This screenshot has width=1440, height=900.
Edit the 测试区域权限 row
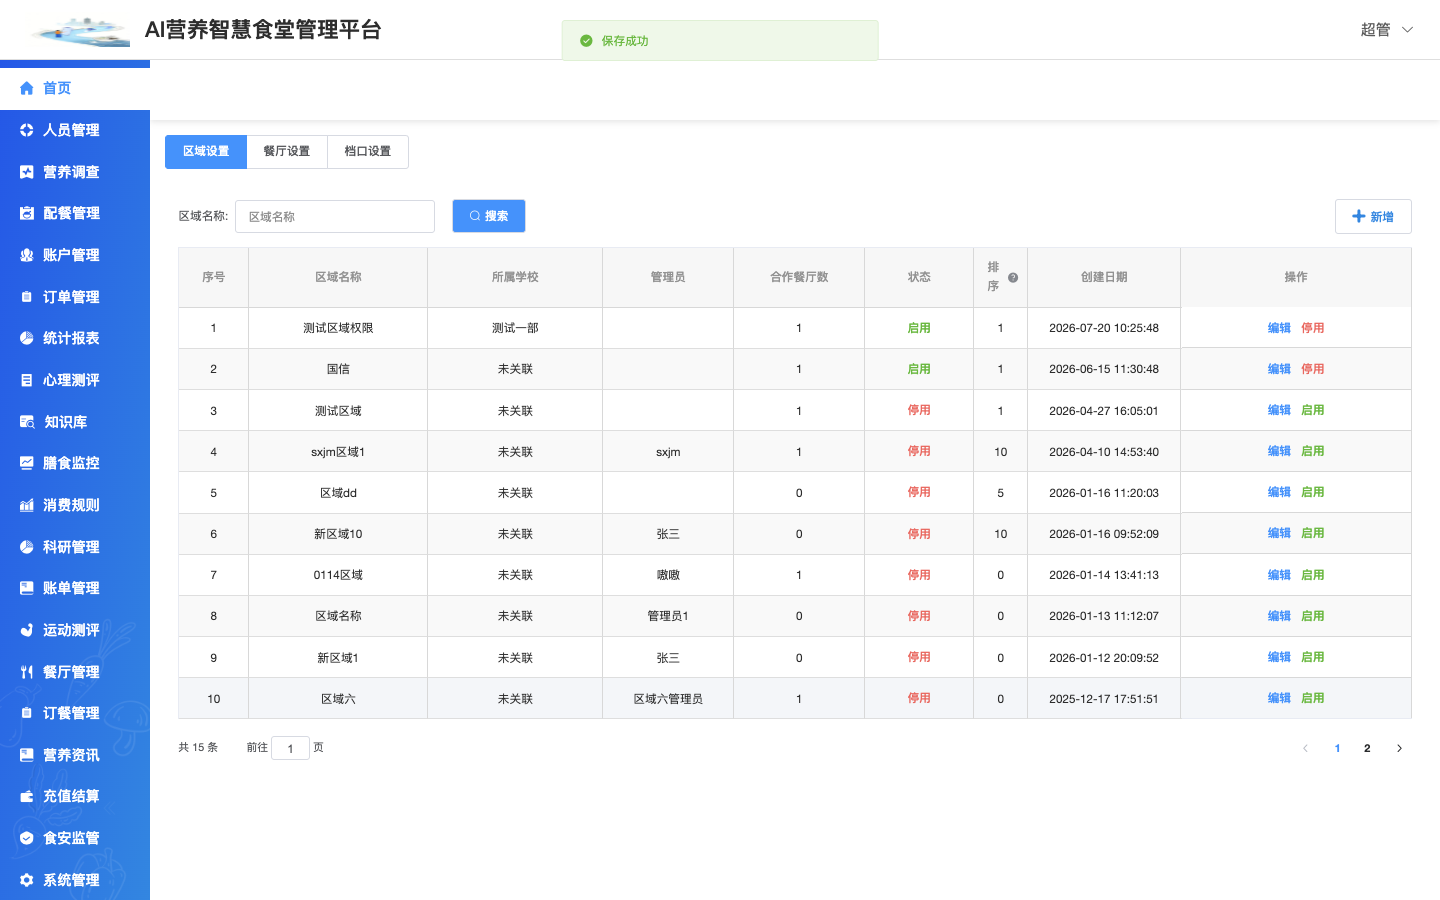1279,328
